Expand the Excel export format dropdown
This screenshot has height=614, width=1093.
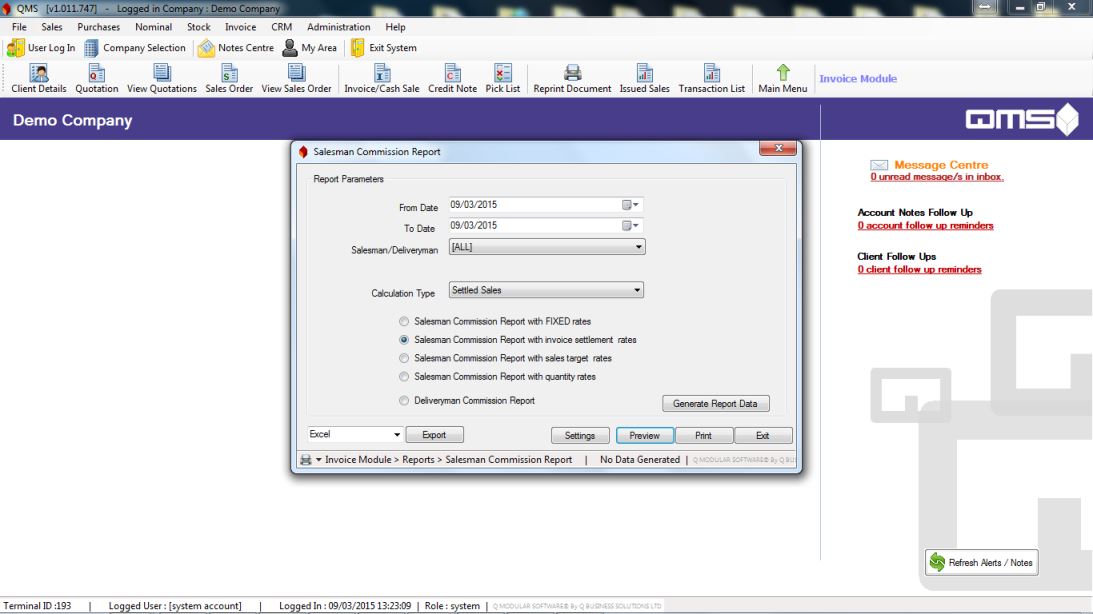coord(397,435)
